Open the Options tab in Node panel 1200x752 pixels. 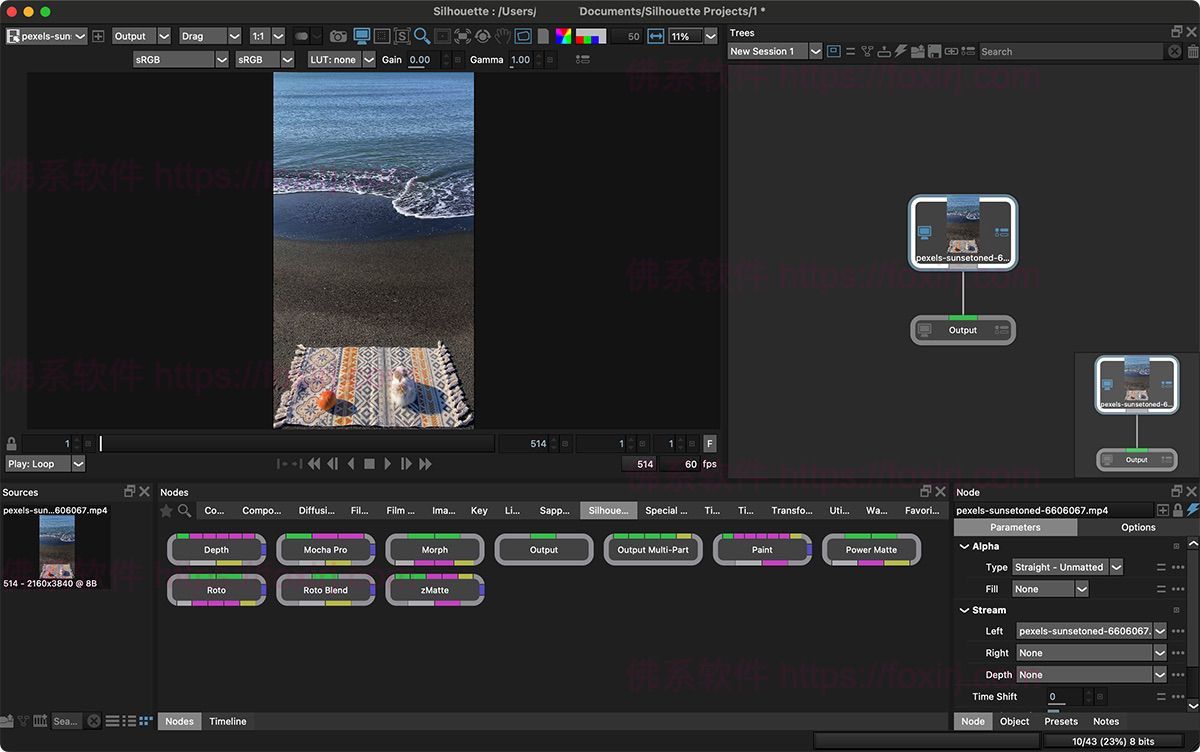1138,527
